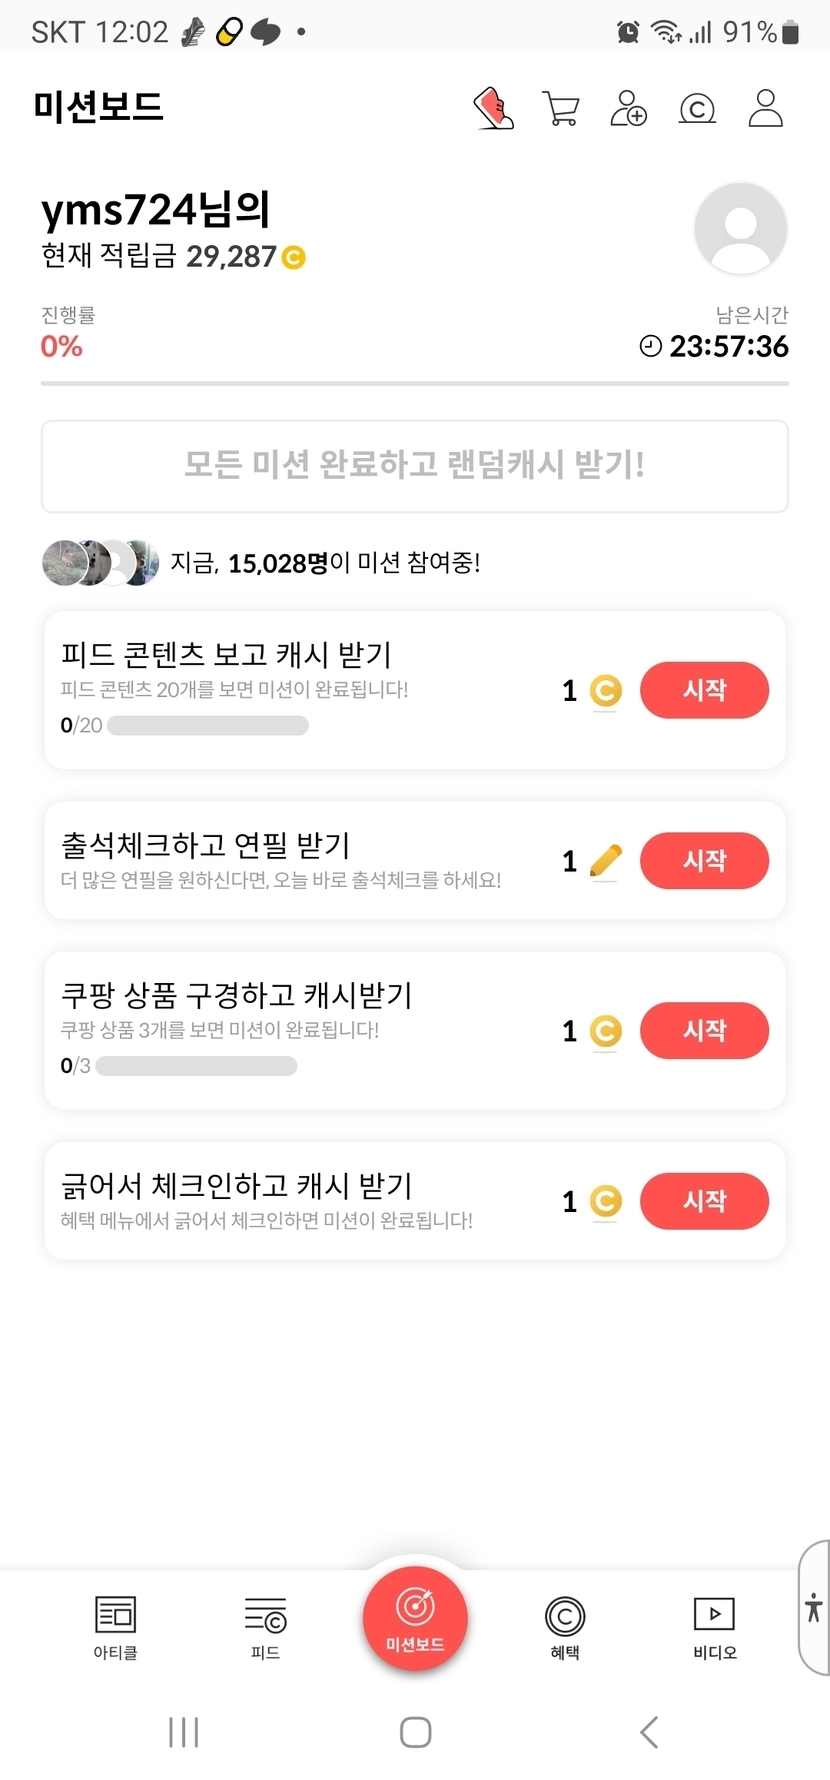Switch to the 아티클 tab

(115, 1627)
